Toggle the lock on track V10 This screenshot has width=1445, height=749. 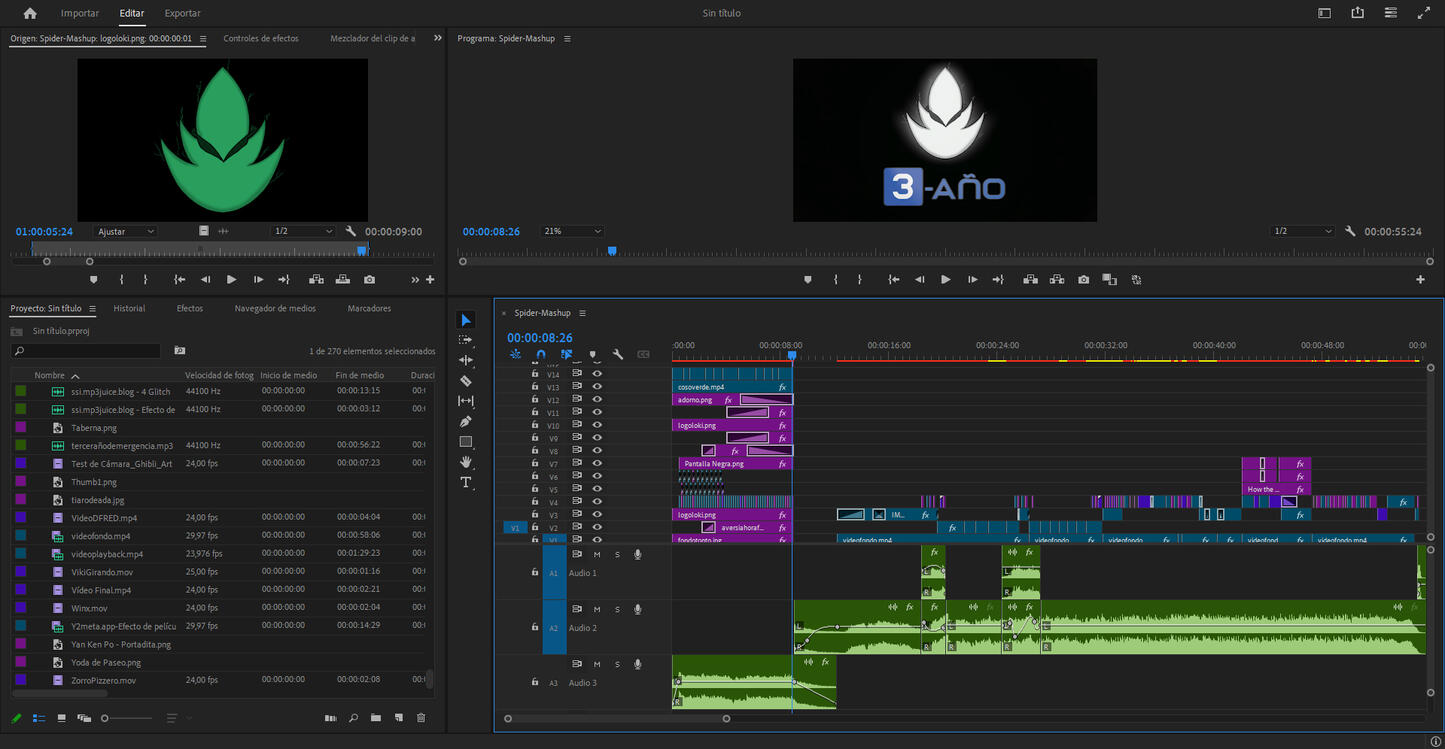point(535,425)
